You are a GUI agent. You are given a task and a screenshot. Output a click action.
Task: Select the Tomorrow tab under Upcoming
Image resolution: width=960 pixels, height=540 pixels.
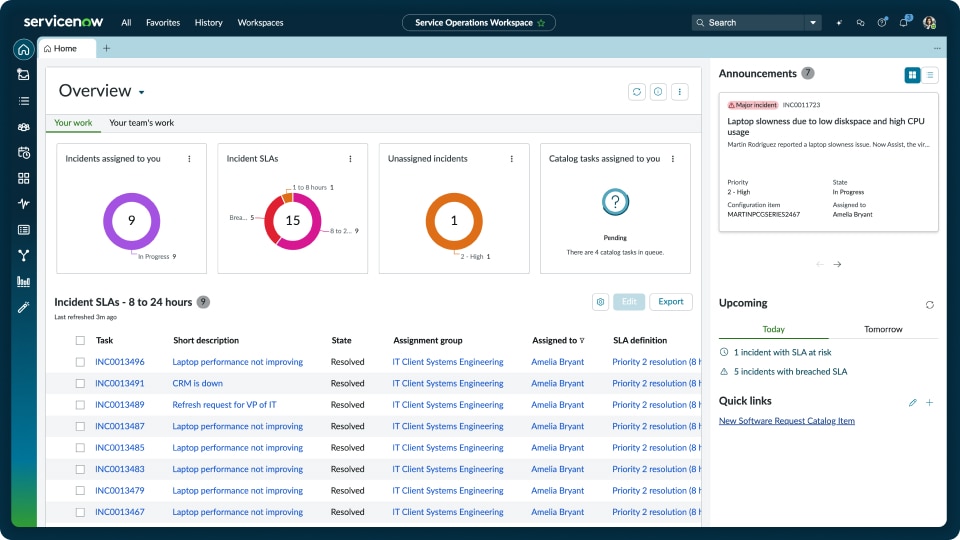coord(883,329)
